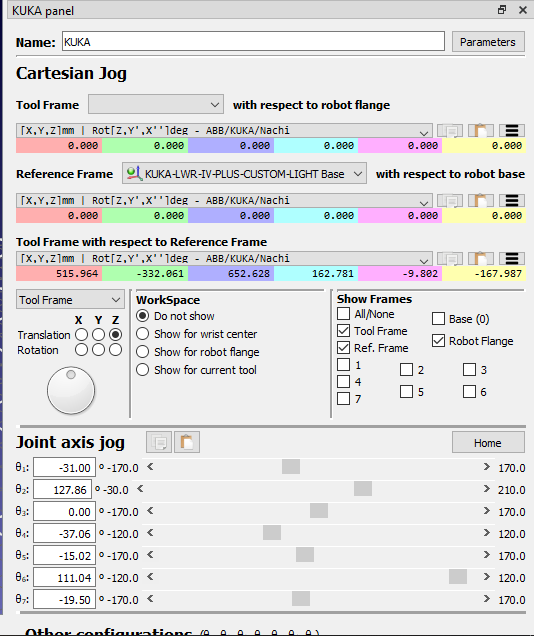534x636 pixels.
Task: Copy Tool Frame with respect to Reference pose
Action: 450,258
